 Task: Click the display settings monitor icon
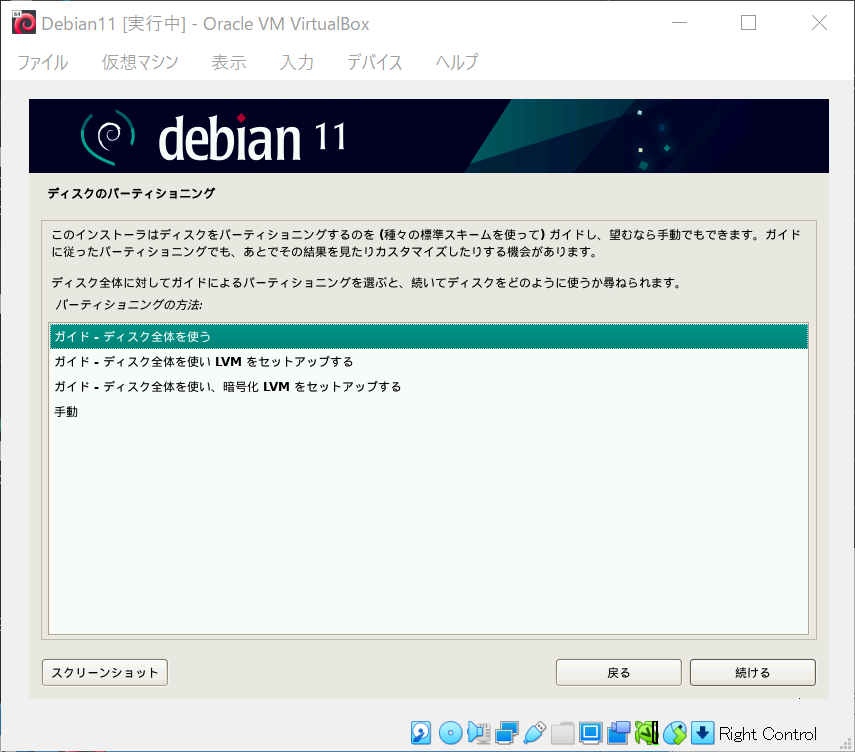[x=591, y=733]
